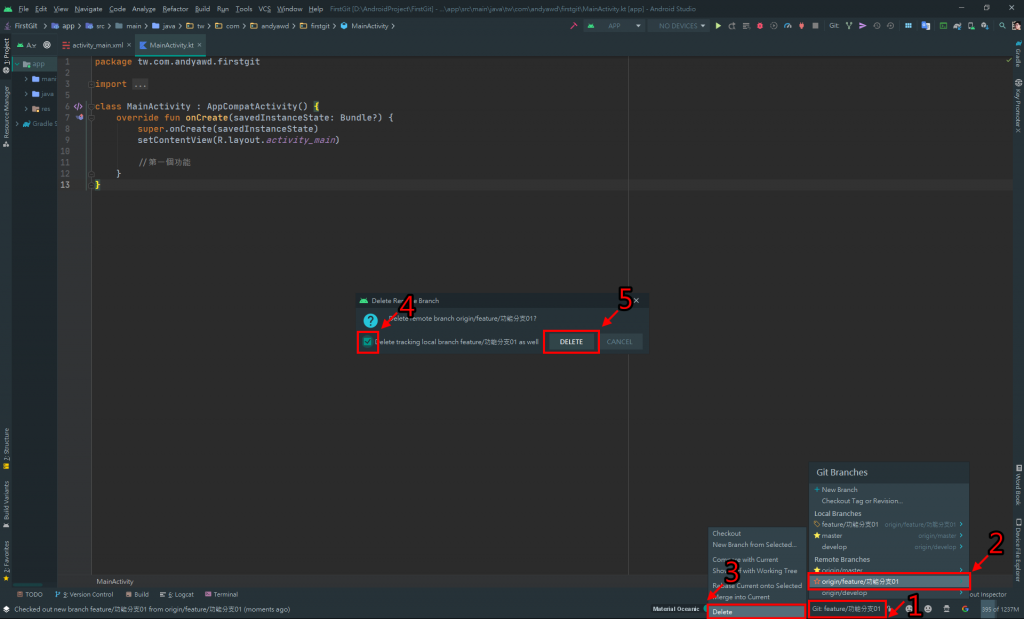1024x619 pixels.
Task: Expand the folded import block
Action: pos(91,84)
